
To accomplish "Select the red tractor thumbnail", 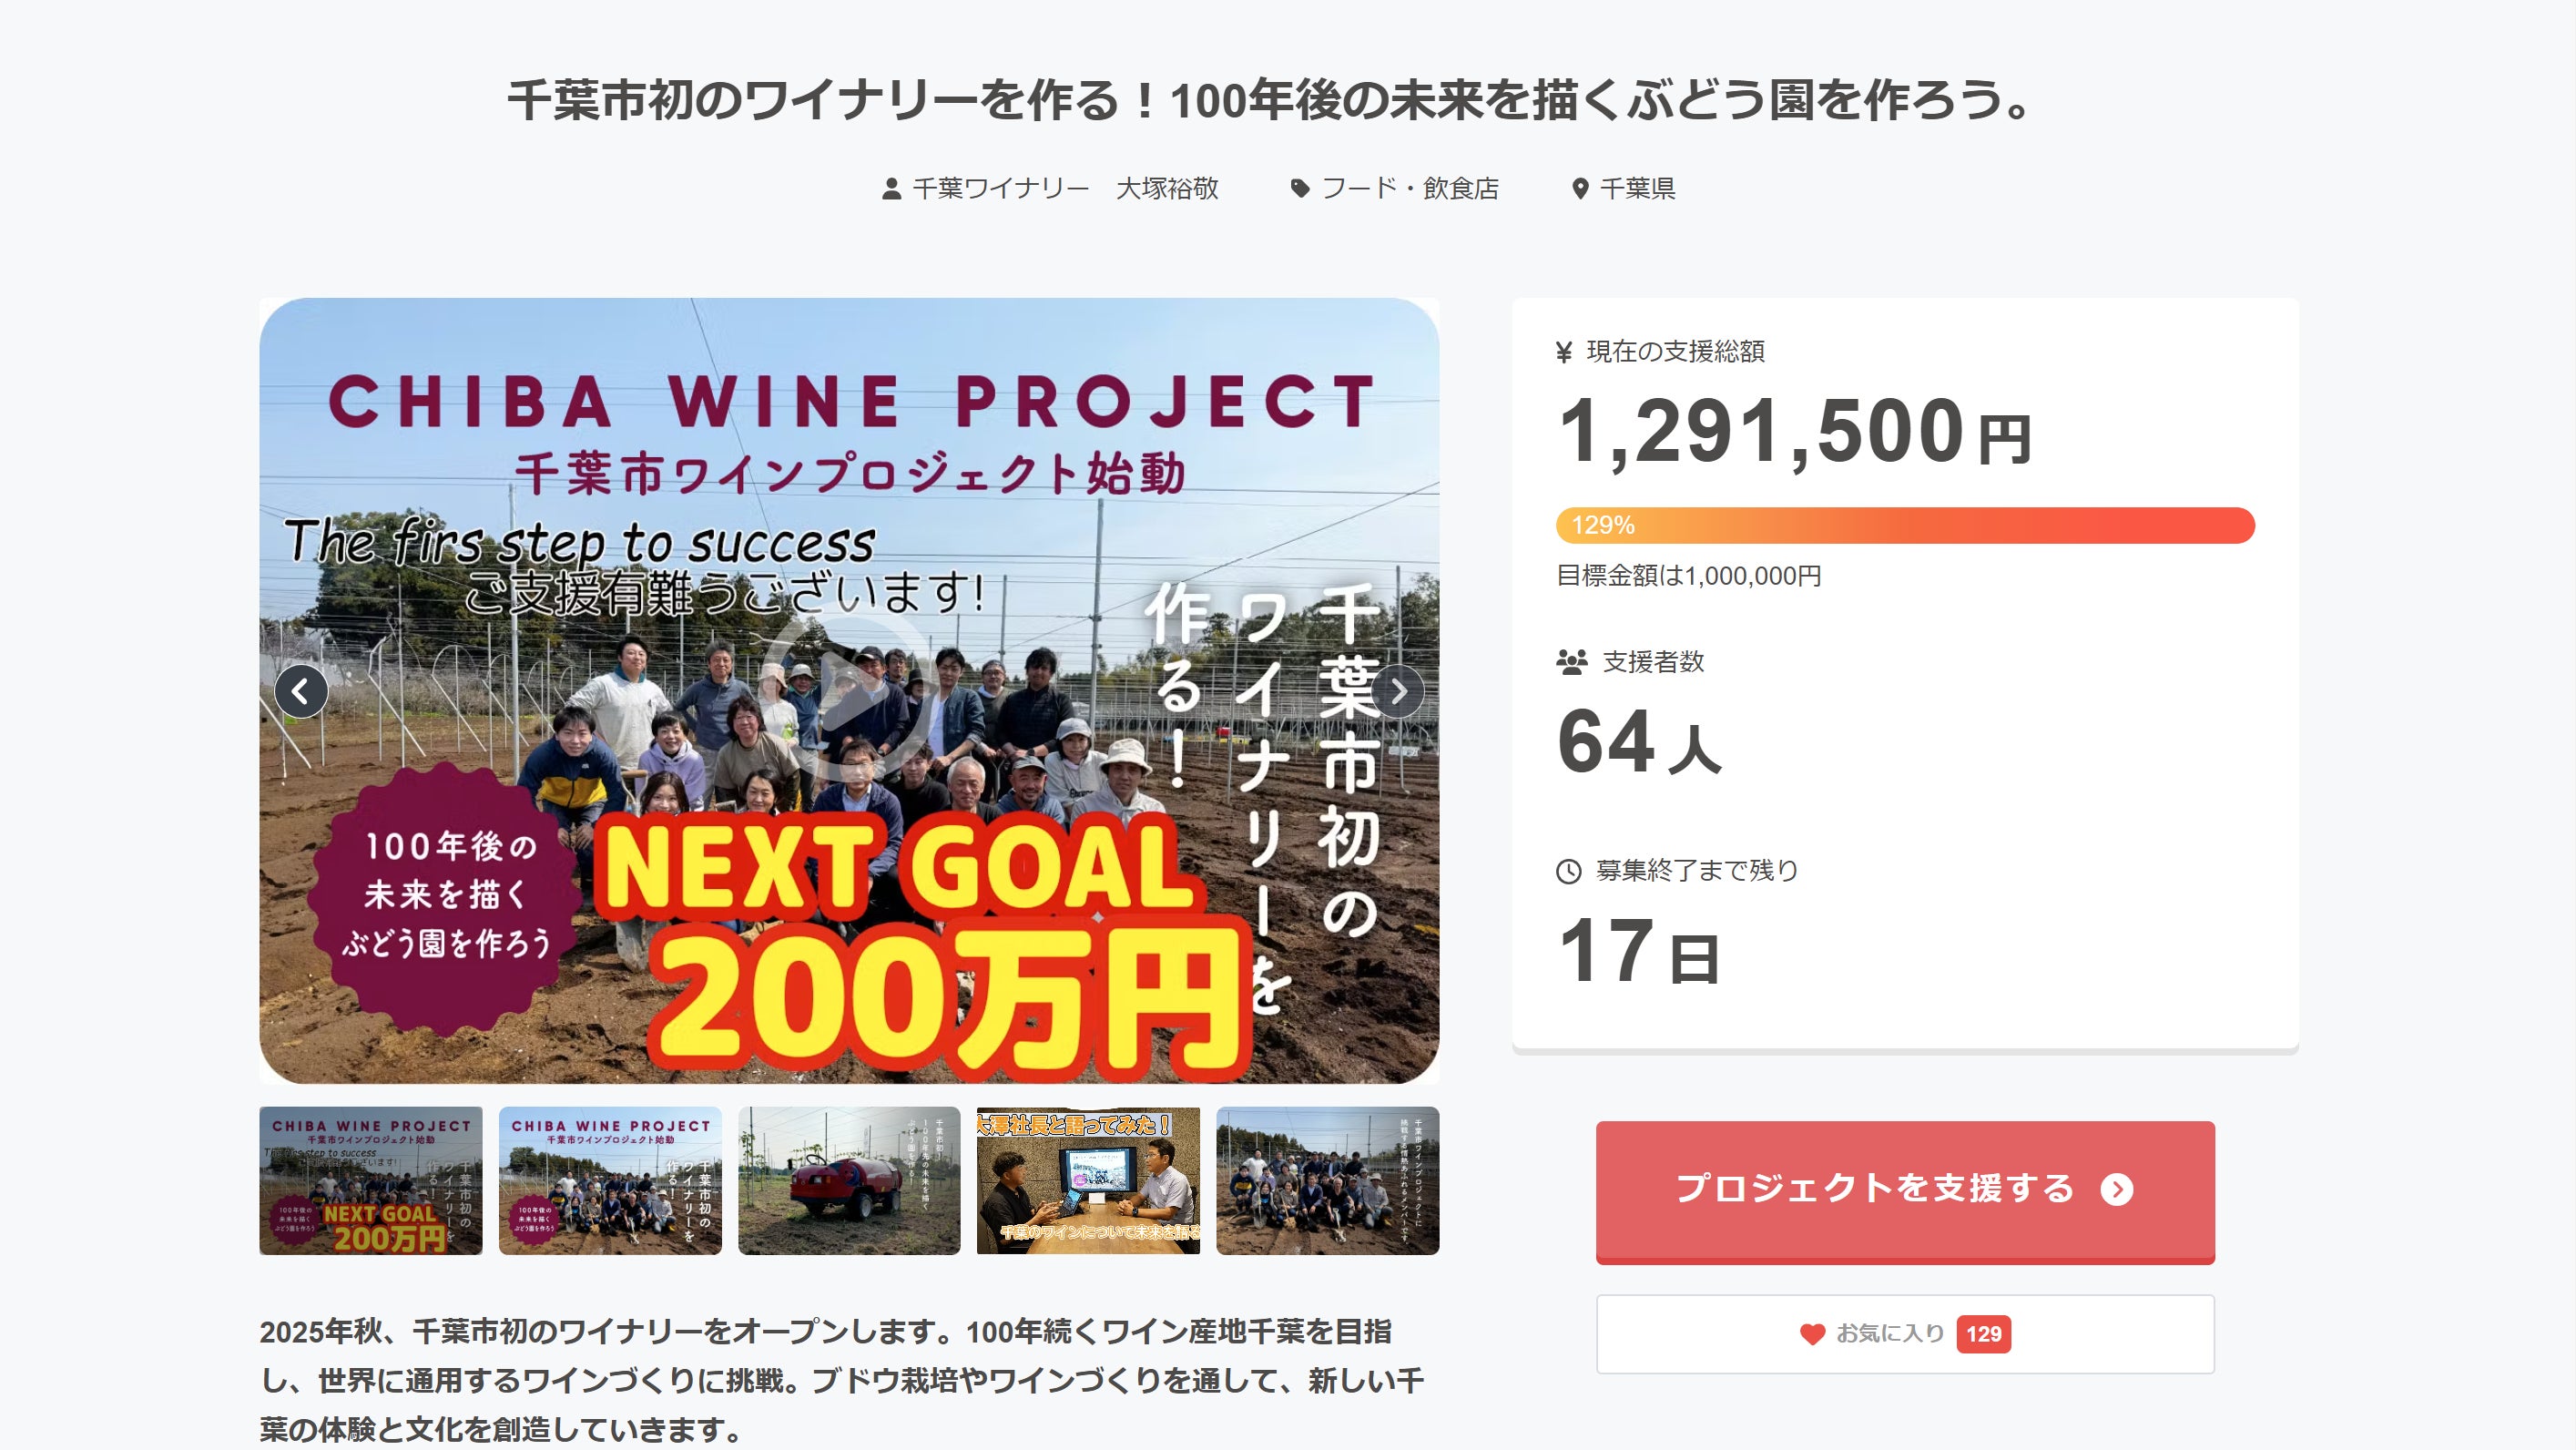I will point(849,1180).
